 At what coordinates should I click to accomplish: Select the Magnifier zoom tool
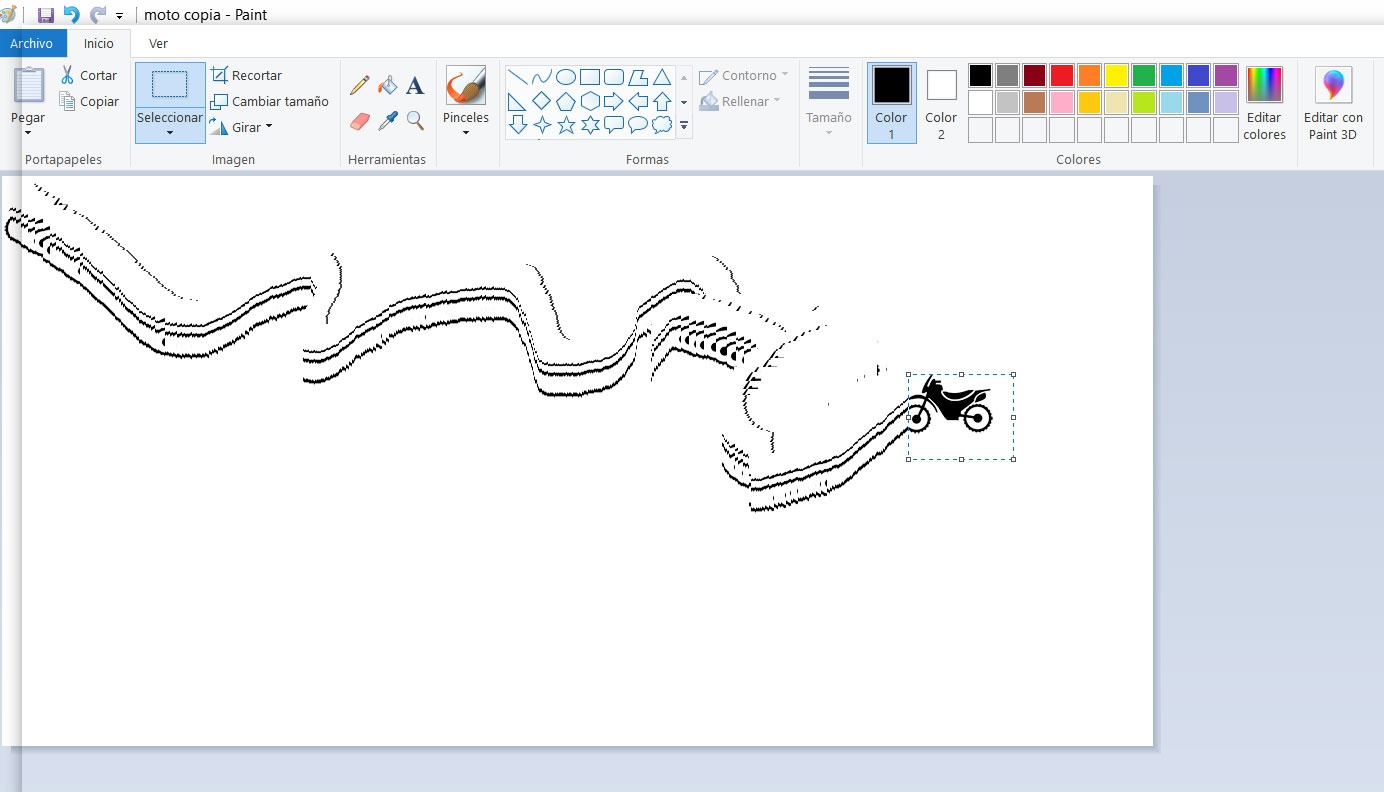click(x=415, y=121)
